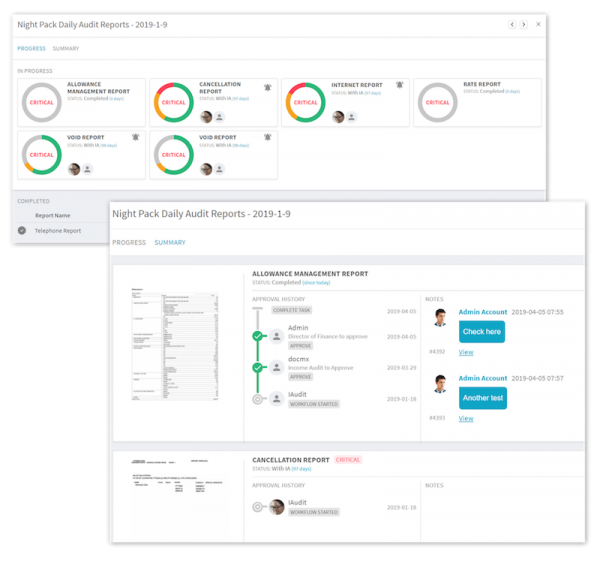
Task: Click the bell icon on Internet Report card
Action: click(x=399, y=86)
